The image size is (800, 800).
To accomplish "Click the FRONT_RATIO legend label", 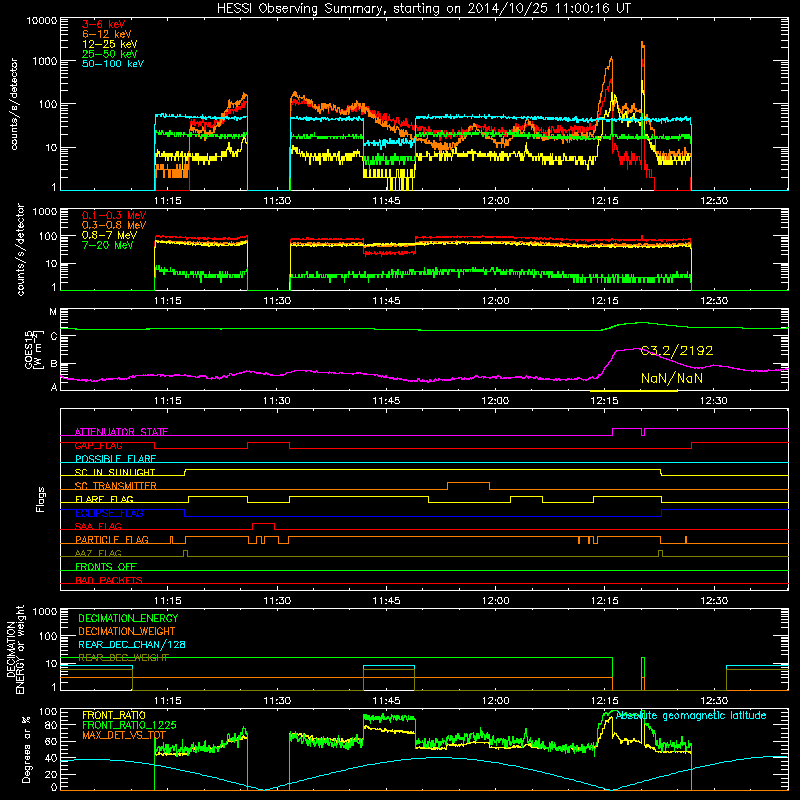I will tap(114, 715).
